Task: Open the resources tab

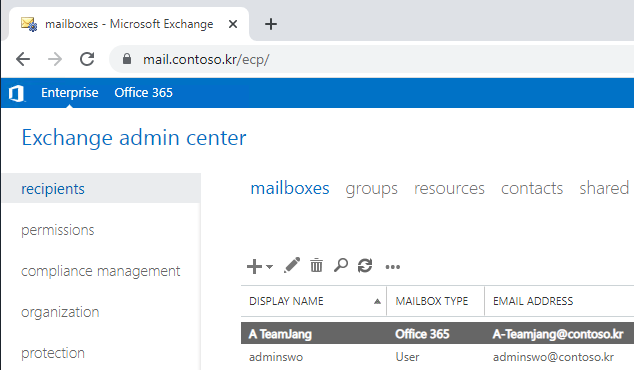Action: [x=449, y=188]
